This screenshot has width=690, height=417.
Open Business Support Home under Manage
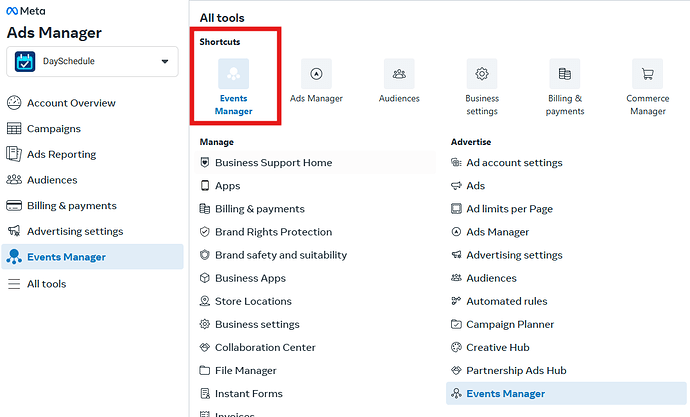coord(315,163)
